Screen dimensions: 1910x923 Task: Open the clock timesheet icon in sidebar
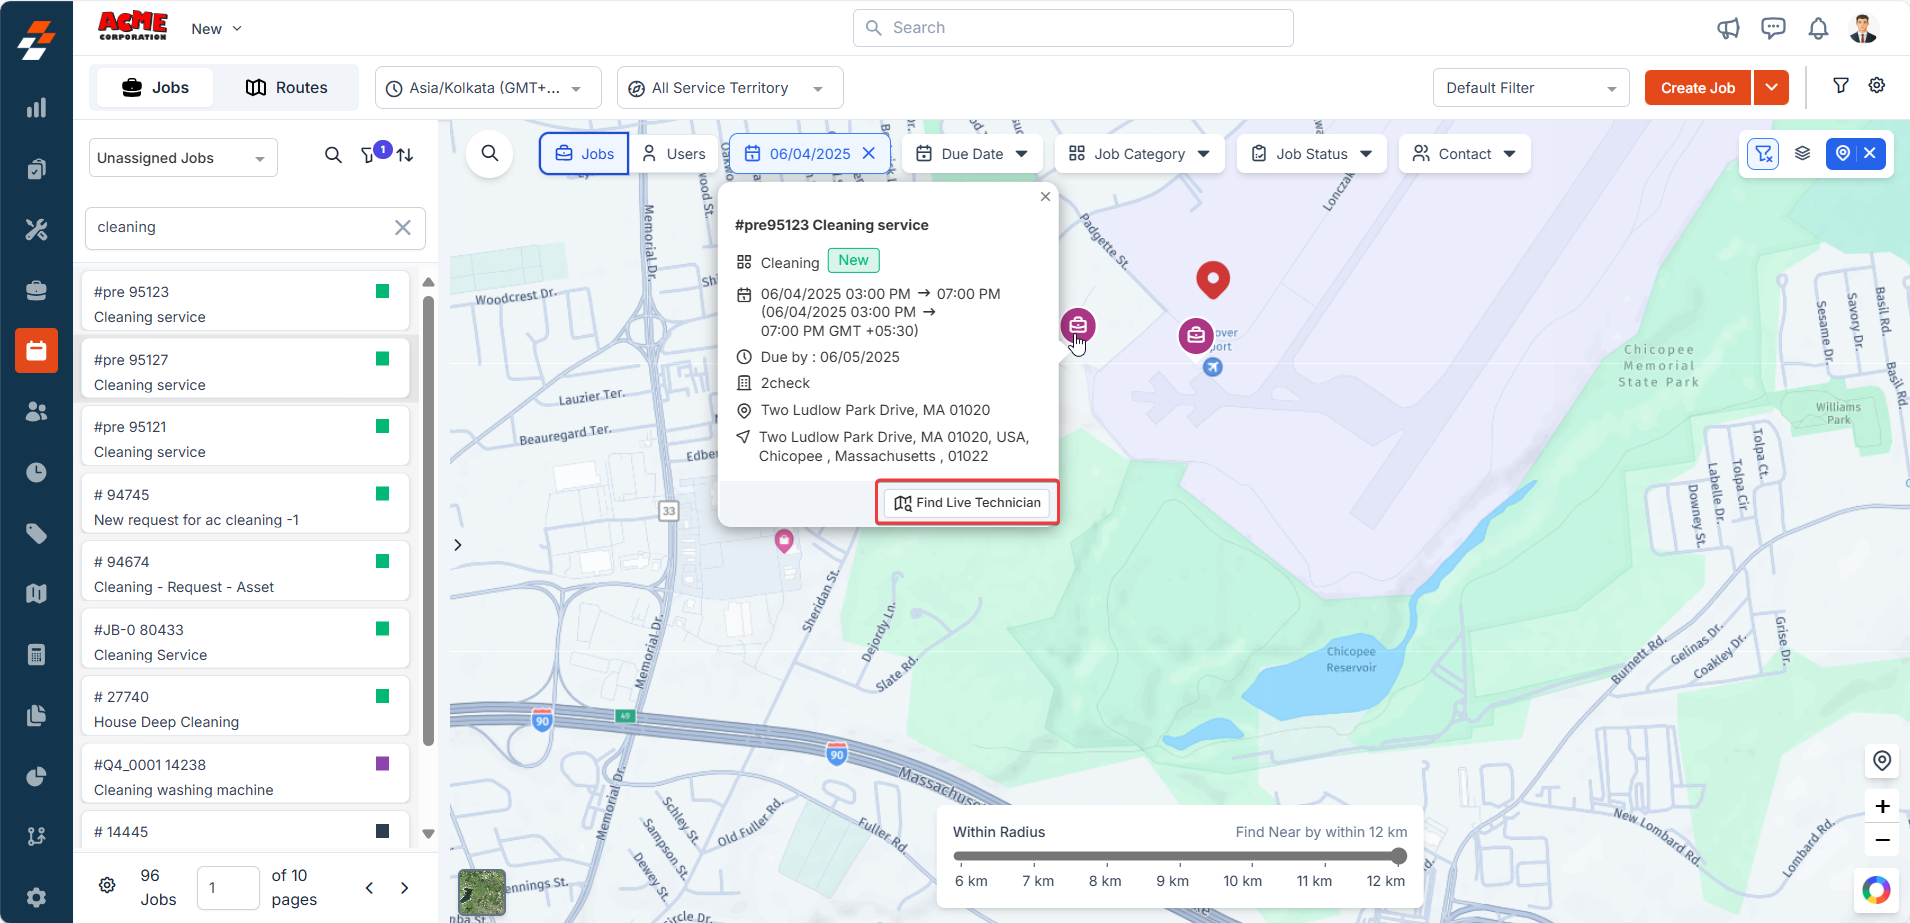pos(36,472)
